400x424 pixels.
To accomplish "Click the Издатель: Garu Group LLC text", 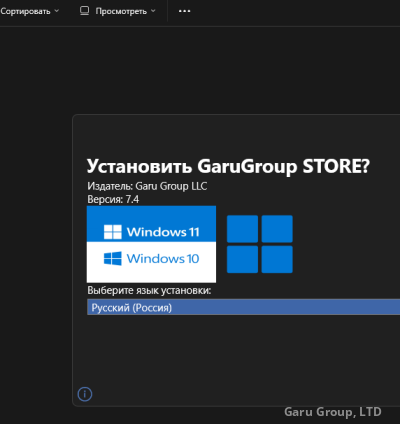I will coord(147,186).
